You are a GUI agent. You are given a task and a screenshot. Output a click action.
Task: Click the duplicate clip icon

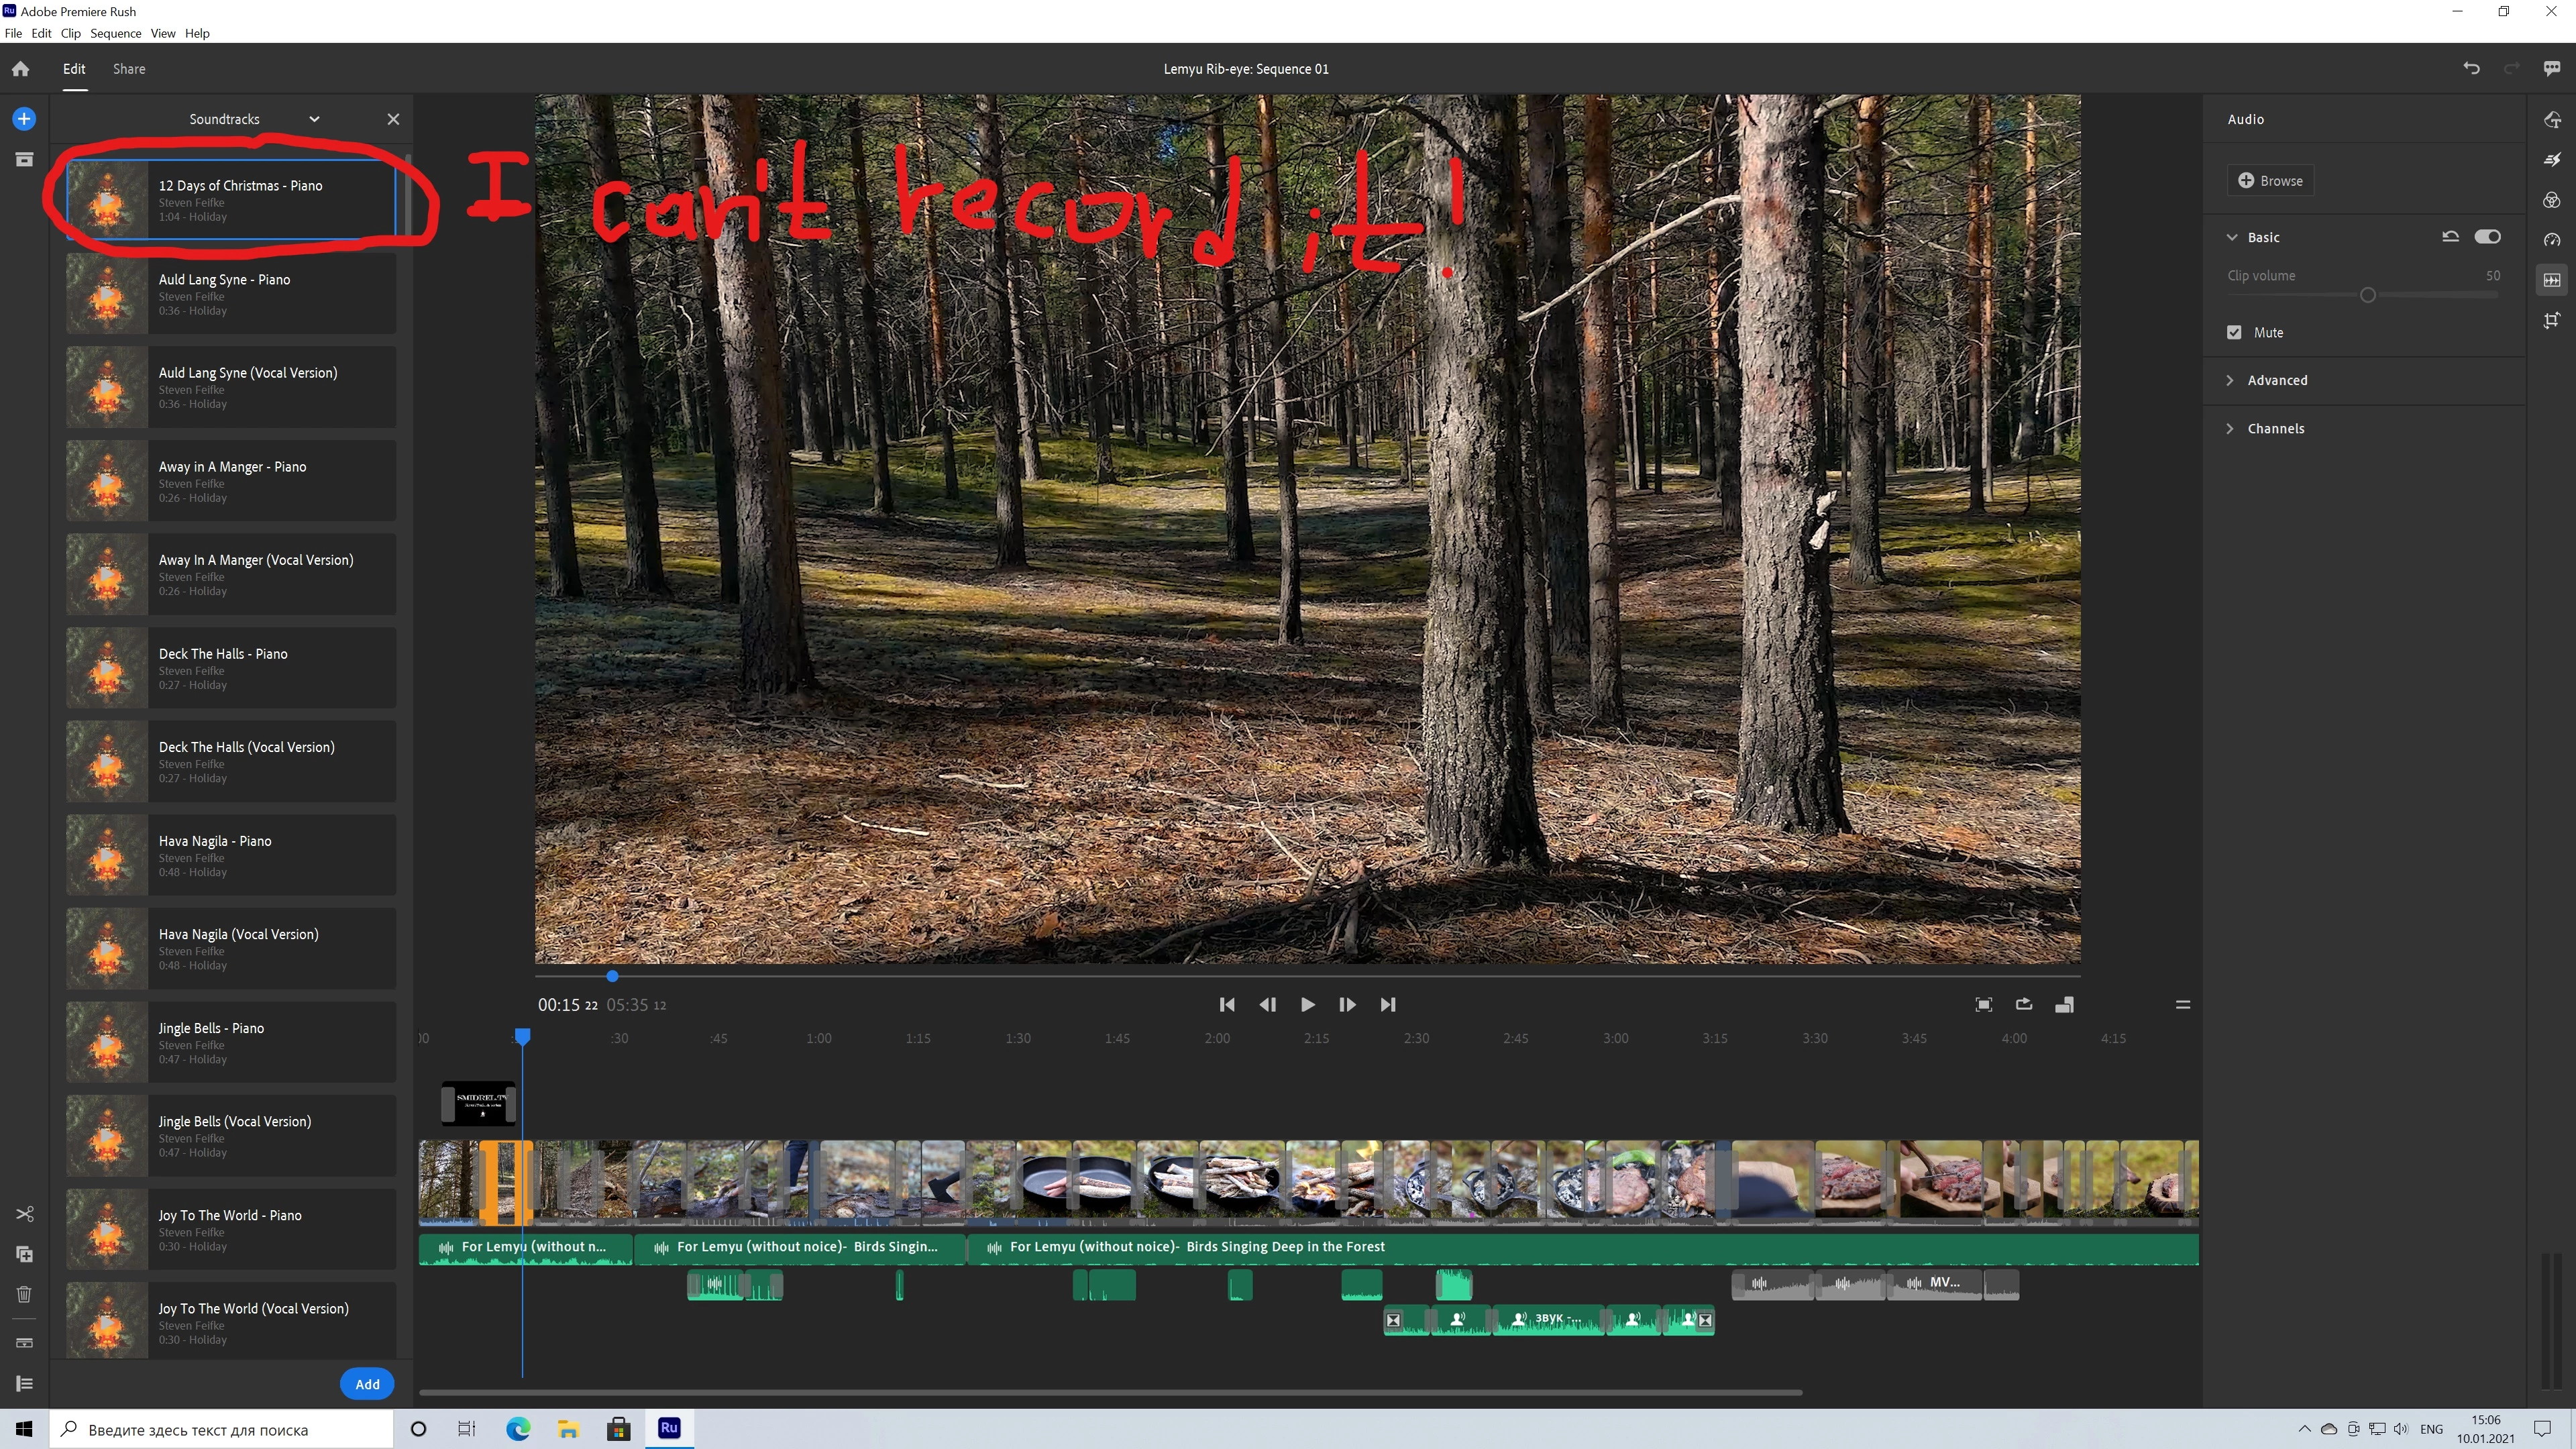24,1254
